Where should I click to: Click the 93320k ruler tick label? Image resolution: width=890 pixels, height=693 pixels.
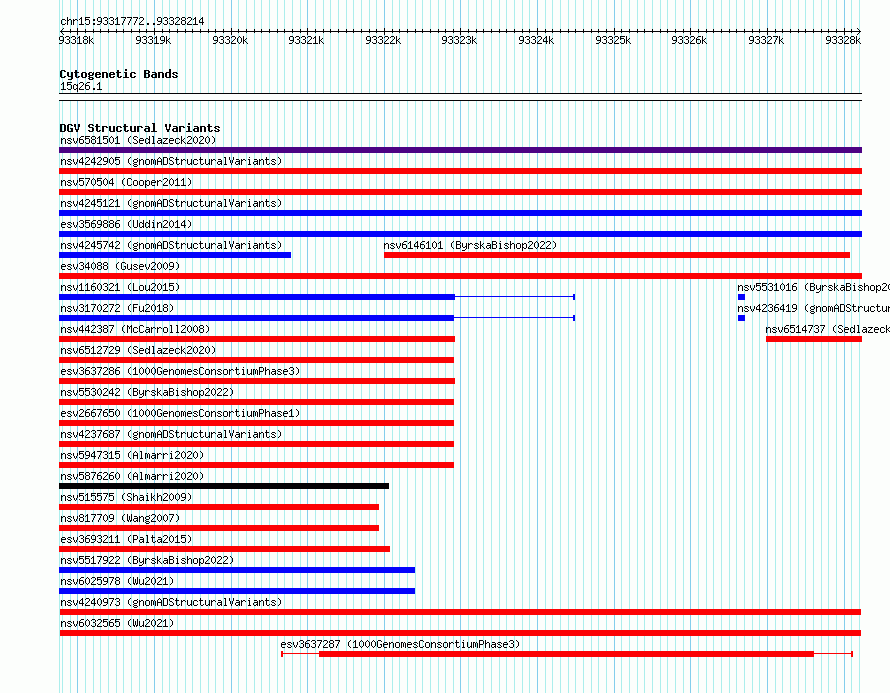(230, 40)
